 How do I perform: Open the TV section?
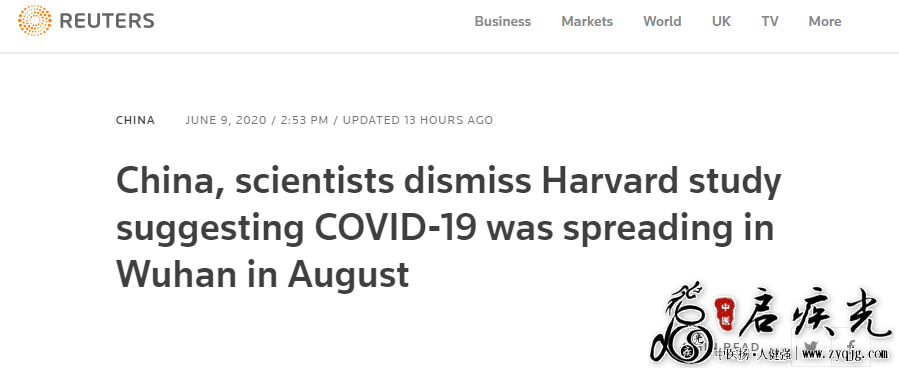tap(770, 21)
